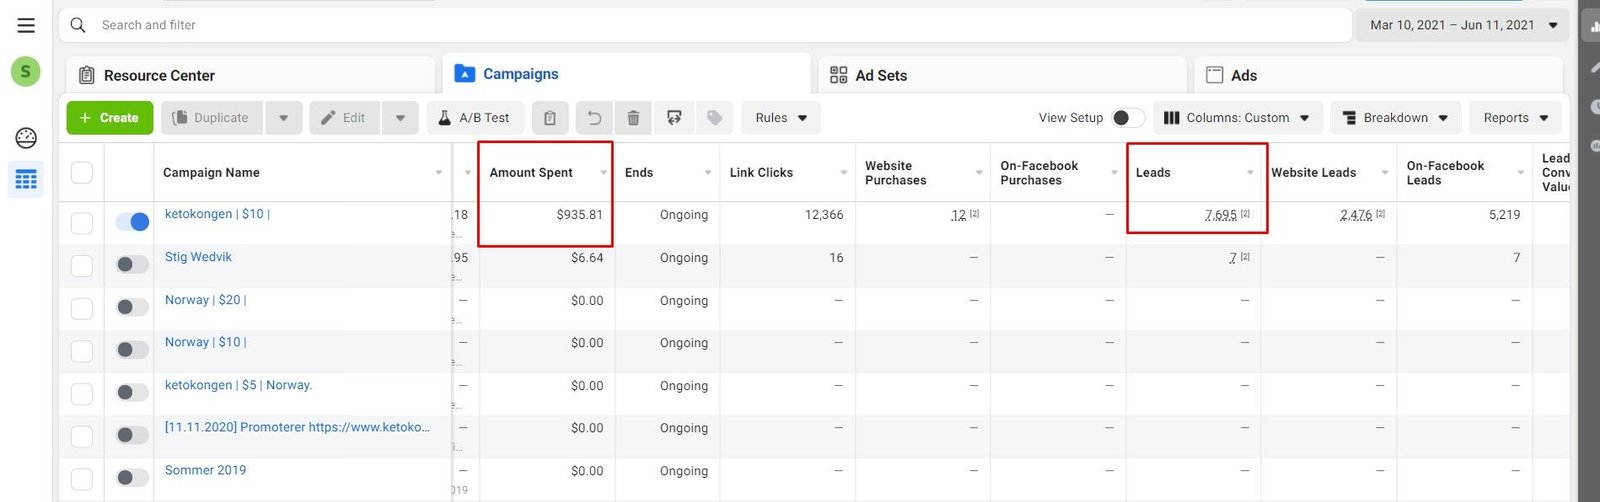Image resolution: width=1600 pixels, height=502 pixels.
Task: Toggle off the ketokongen | $10 campaign
Action: (132, 222)
